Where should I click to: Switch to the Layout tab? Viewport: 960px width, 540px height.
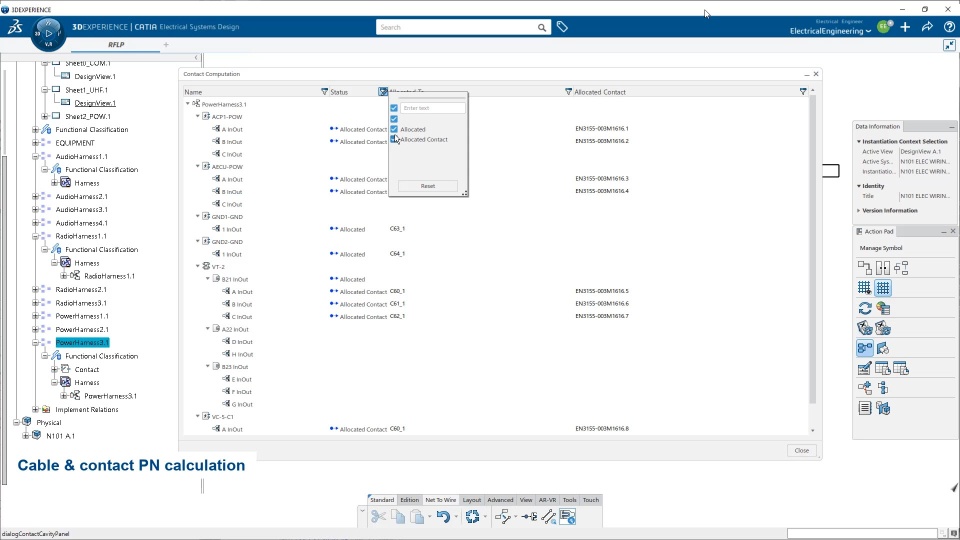click(471, 500)
